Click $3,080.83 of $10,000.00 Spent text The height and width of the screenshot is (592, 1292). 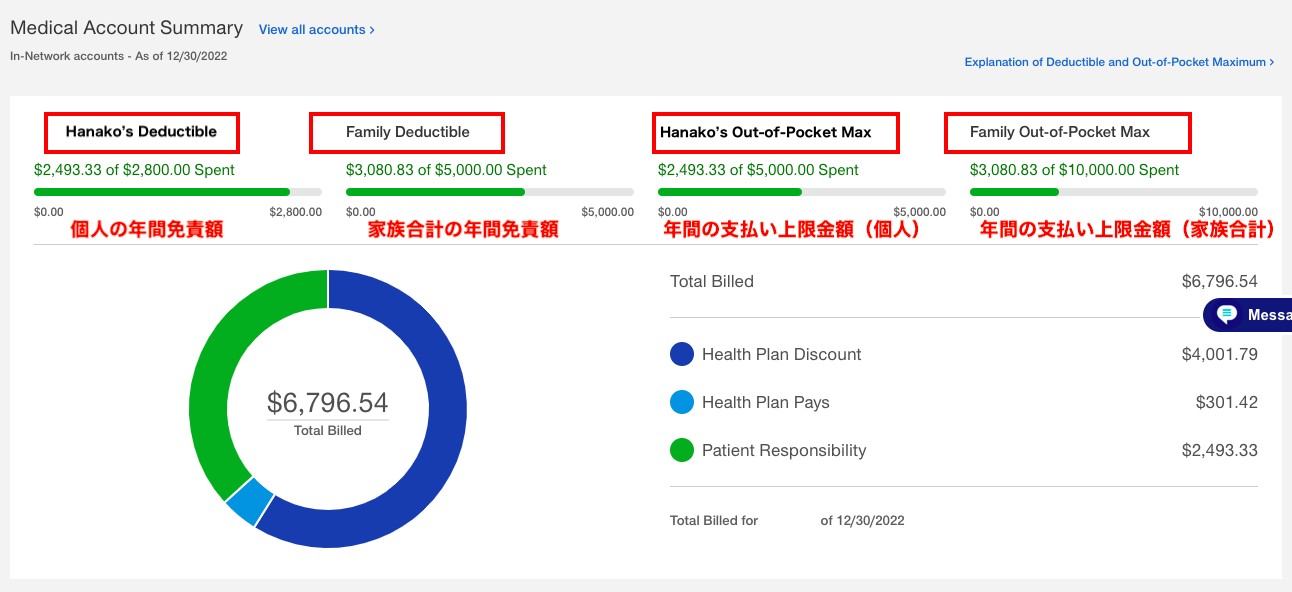click(1075, 170)
